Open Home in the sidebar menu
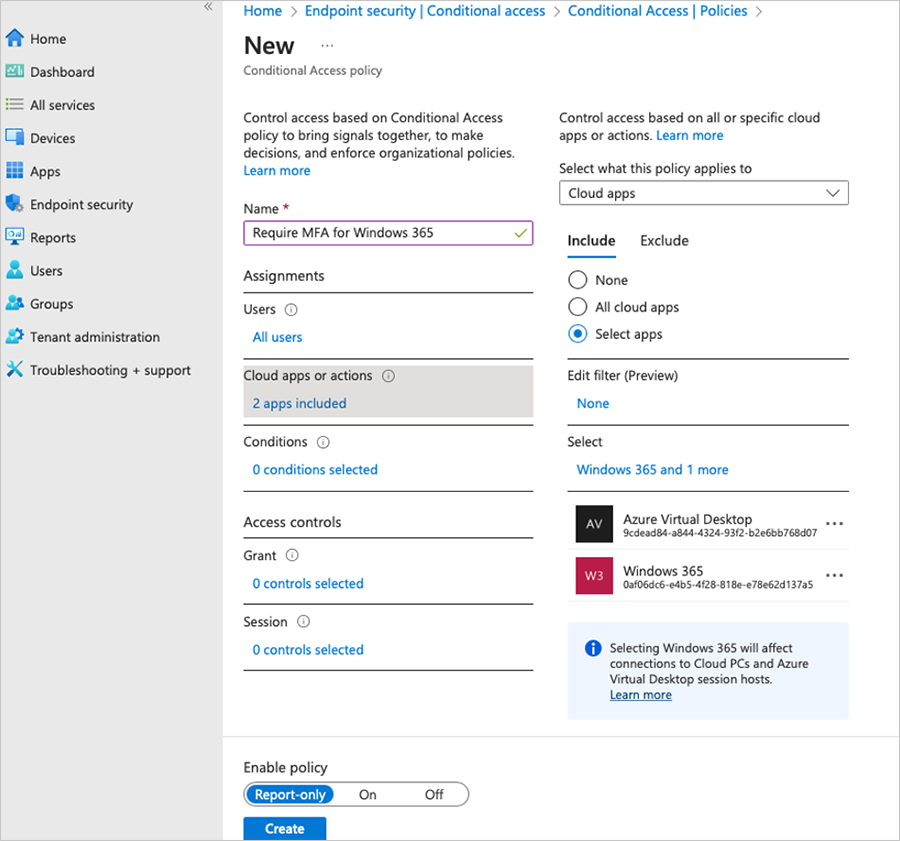This screenshot has height=841, width=900. click(48, 38)
